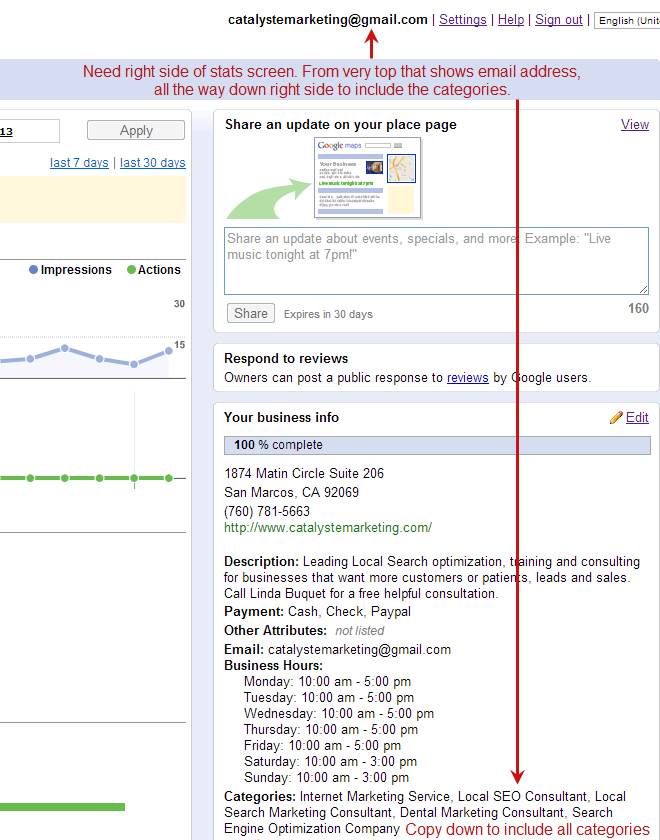Open the English language dropdown

(627, 20)
